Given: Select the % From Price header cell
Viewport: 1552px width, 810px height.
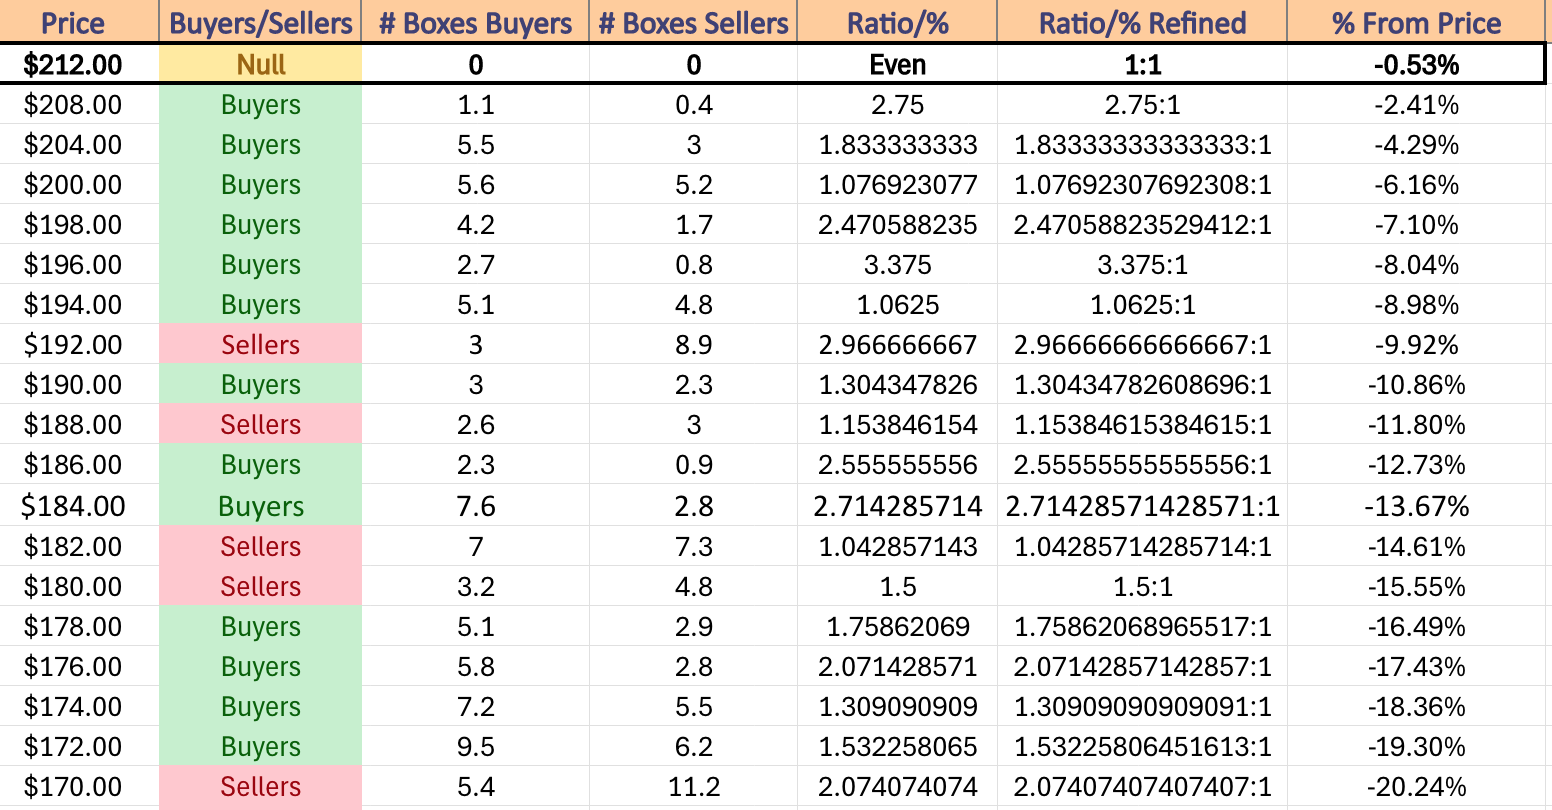Looking at the screenshot, I should pos(1417,22).
